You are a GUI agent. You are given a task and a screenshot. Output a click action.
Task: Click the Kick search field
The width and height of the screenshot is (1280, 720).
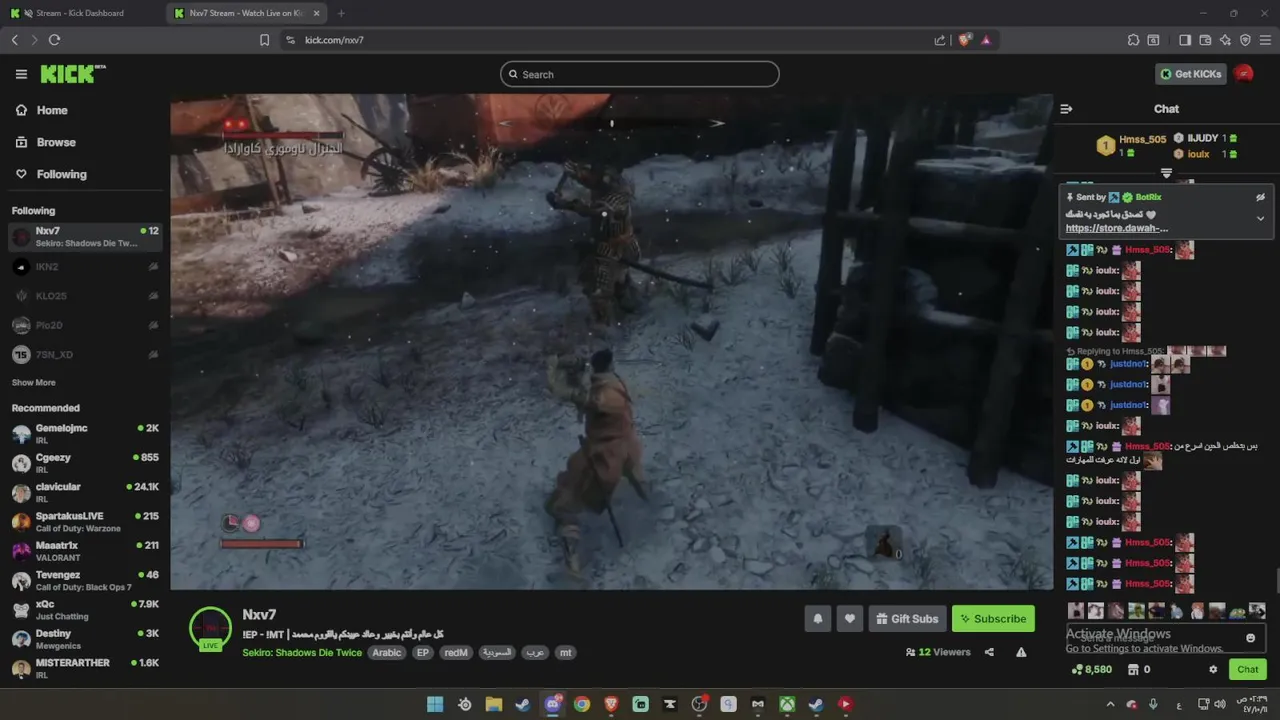tap(640, 74)
